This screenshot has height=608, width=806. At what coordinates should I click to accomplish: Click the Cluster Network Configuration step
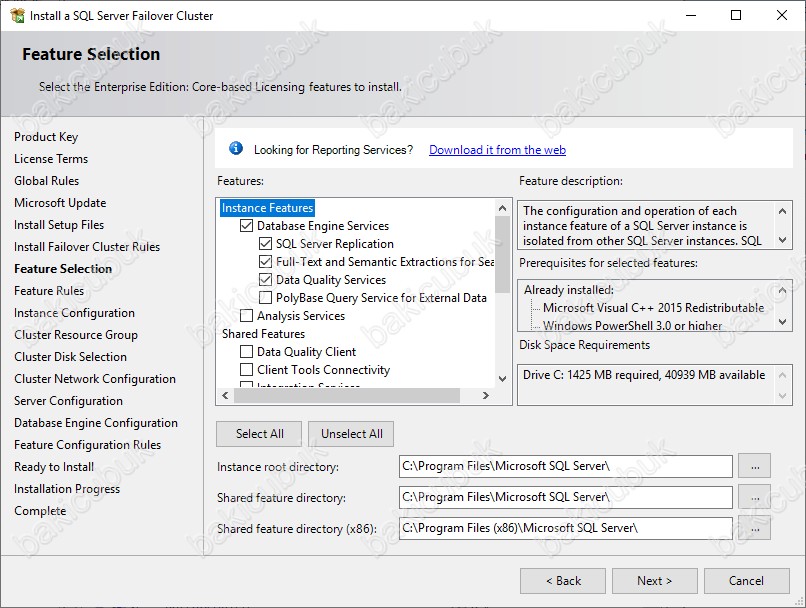95,379
